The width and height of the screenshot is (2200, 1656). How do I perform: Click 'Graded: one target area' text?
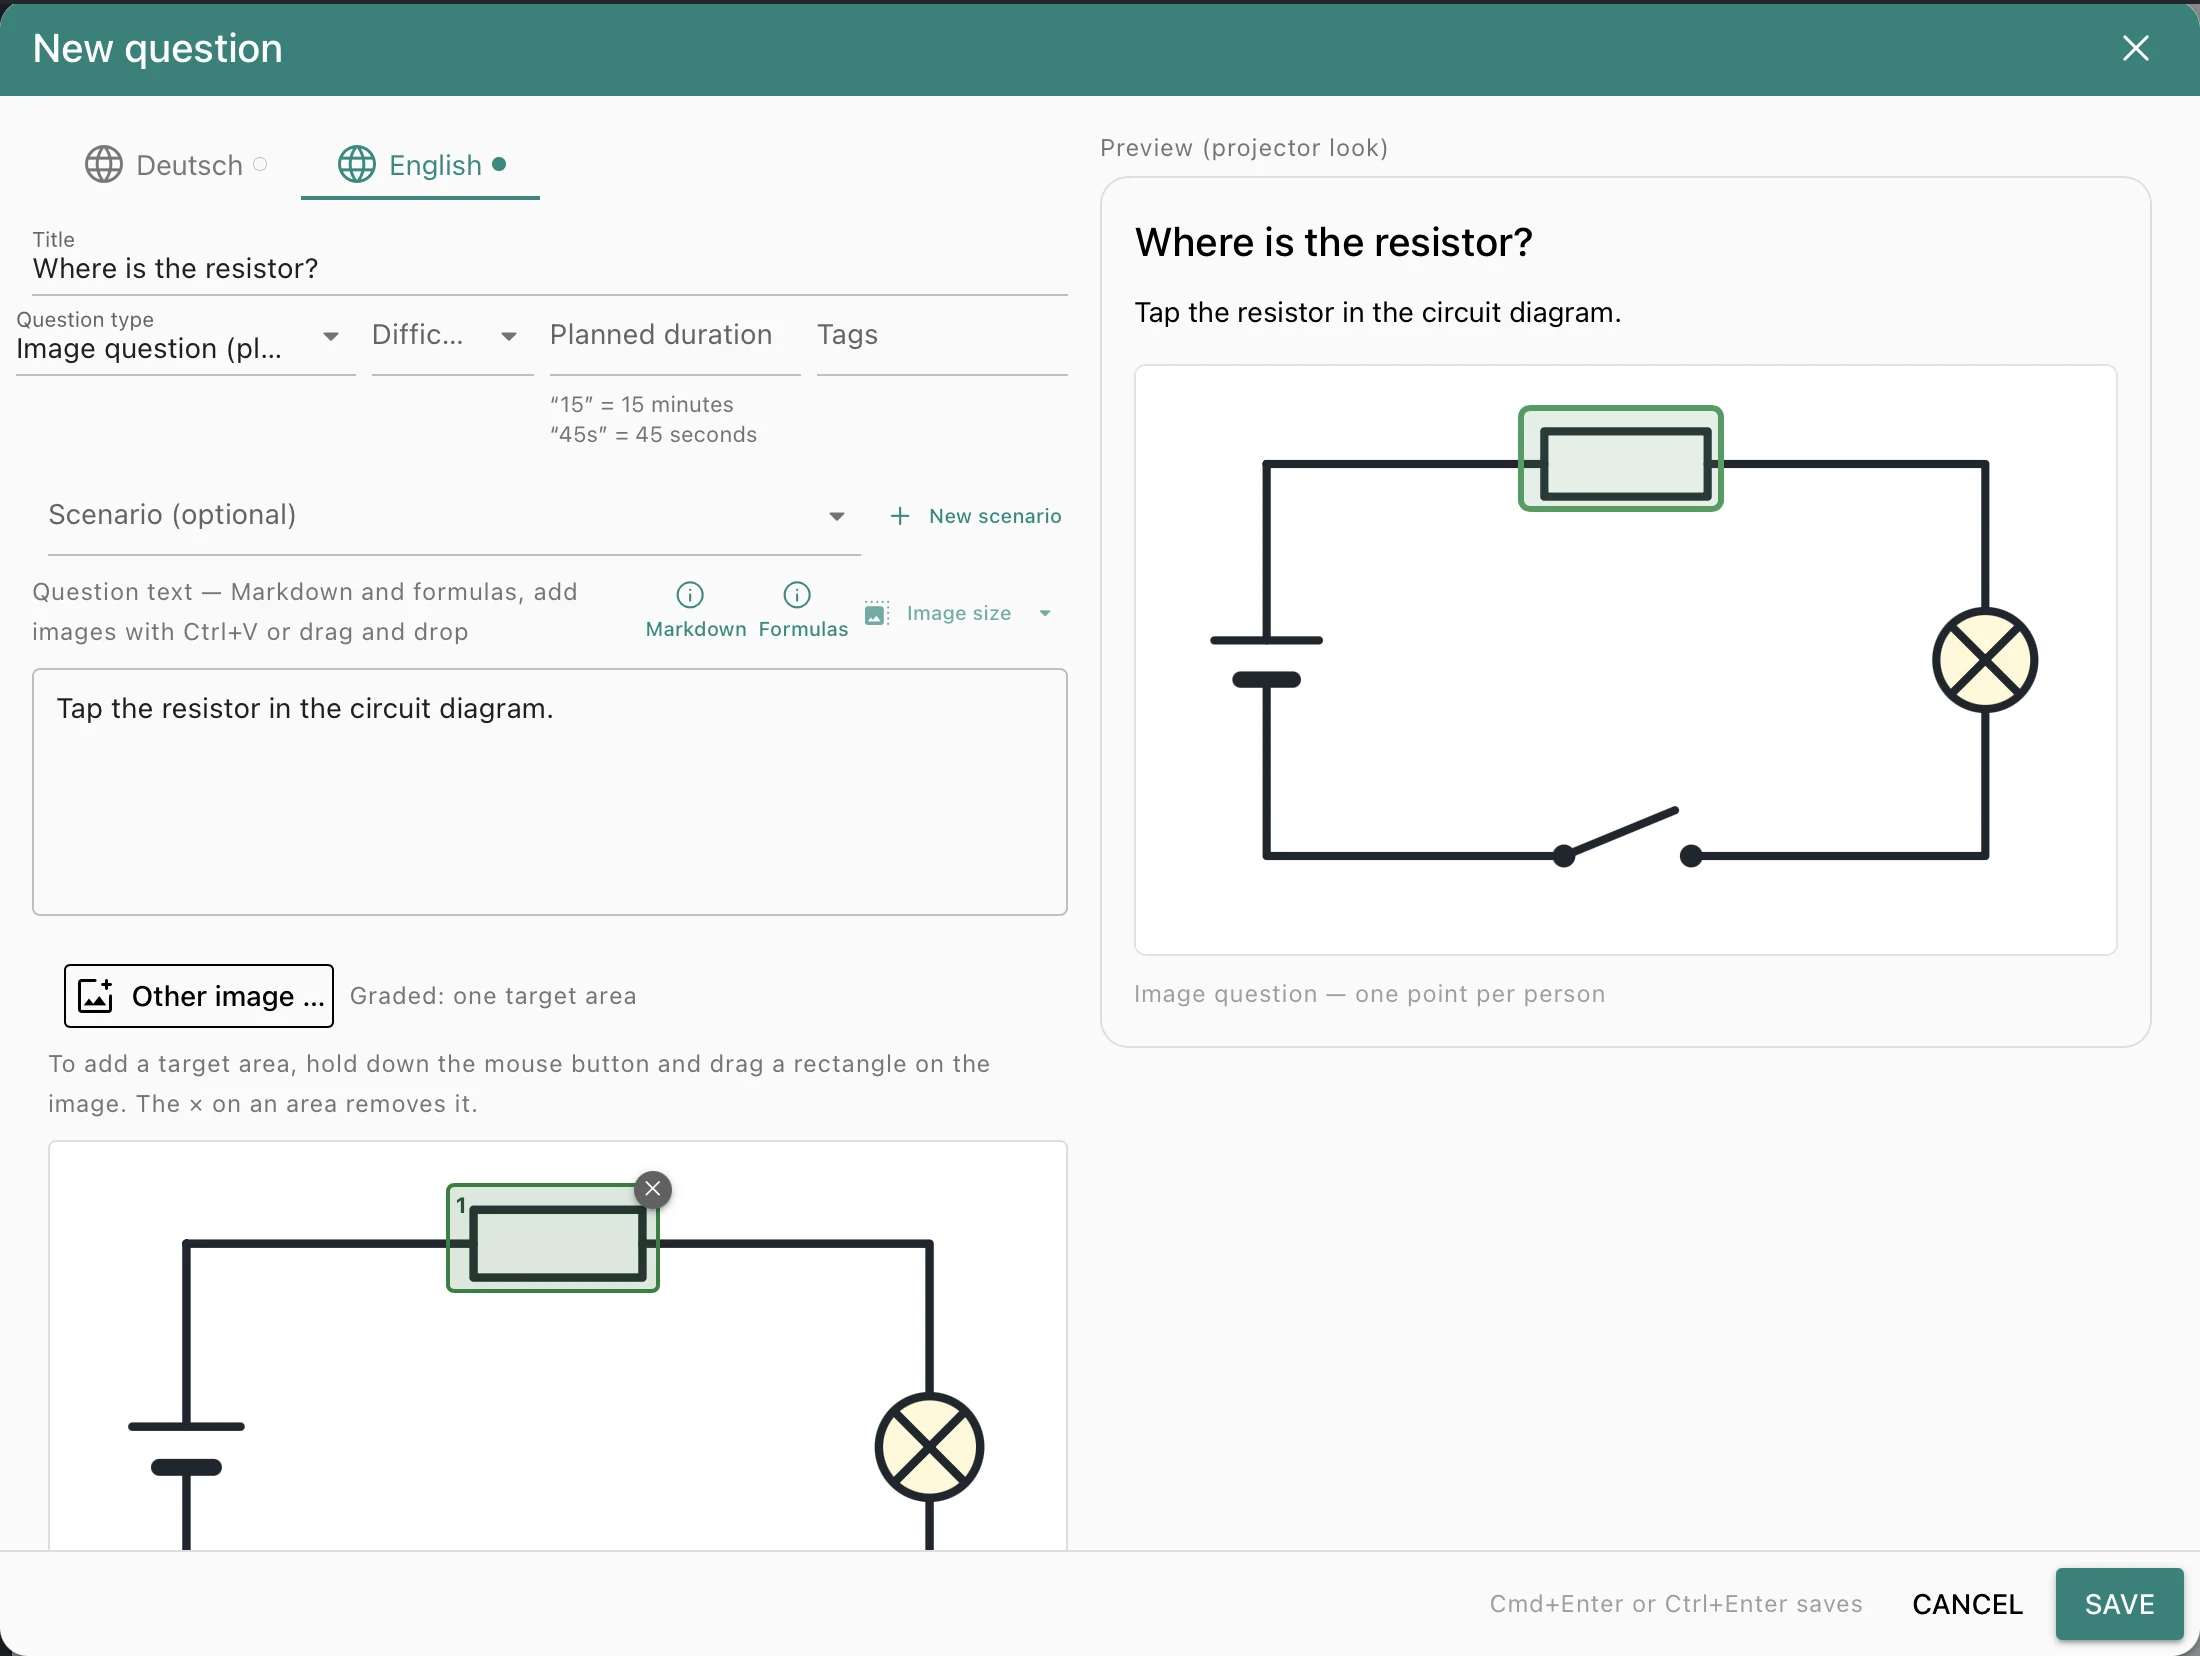point(493,996)
